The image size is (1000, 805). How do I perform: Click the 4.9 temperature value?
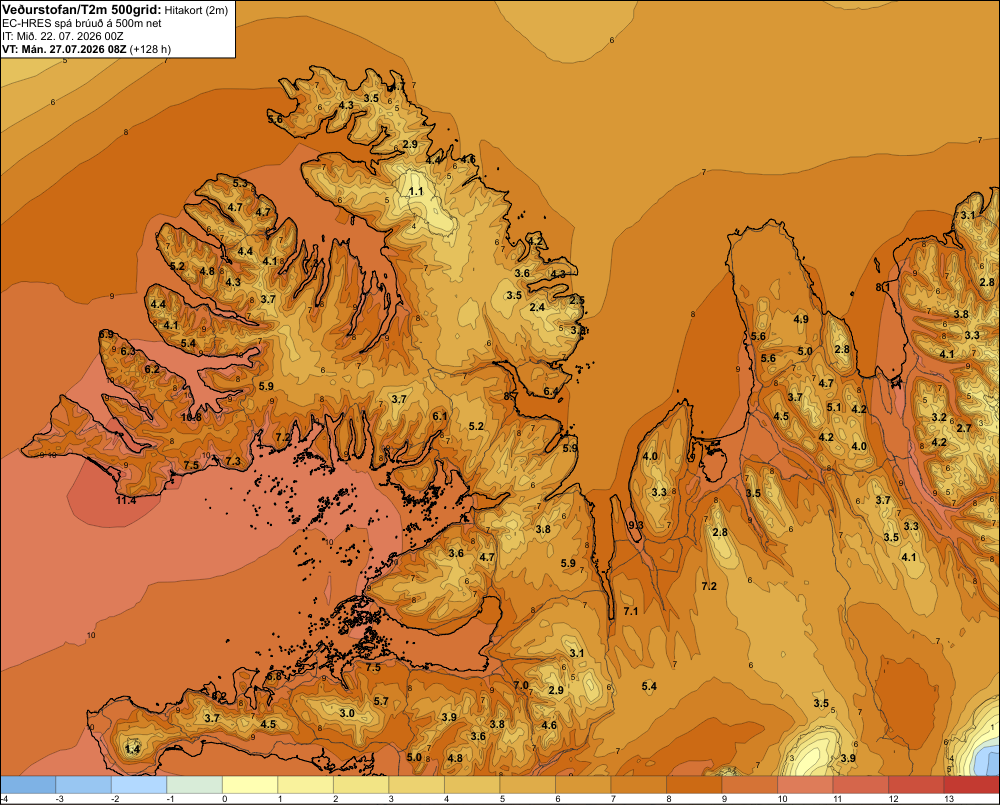[x=801, y=319]
